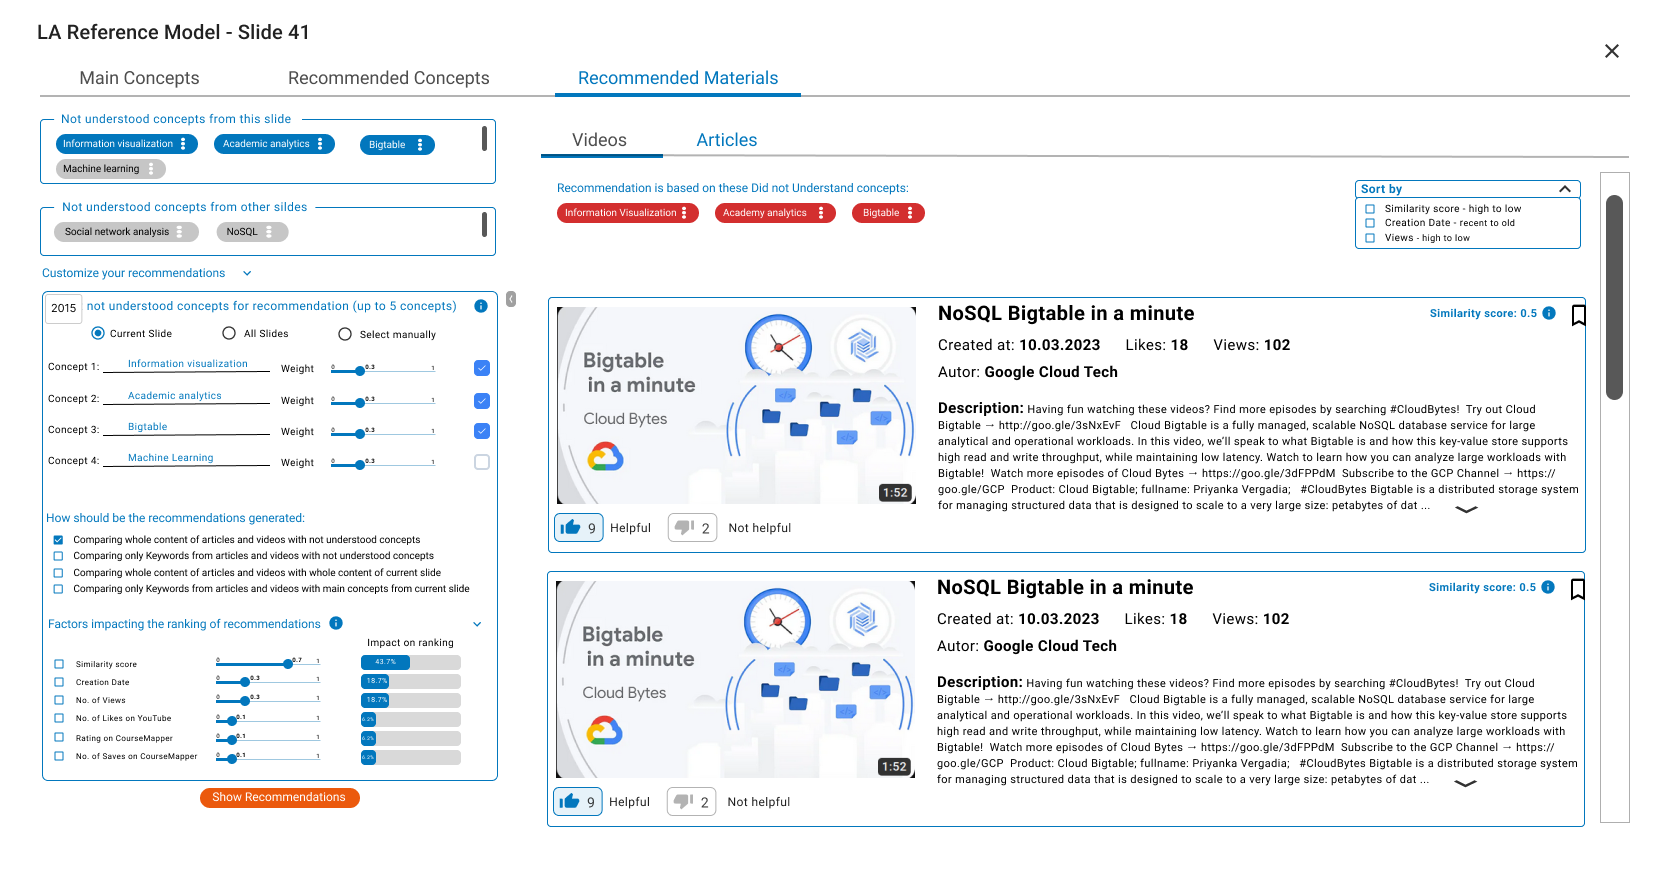
Task: Open menu dots on red Bigtable chip
Action: [910, 213]
